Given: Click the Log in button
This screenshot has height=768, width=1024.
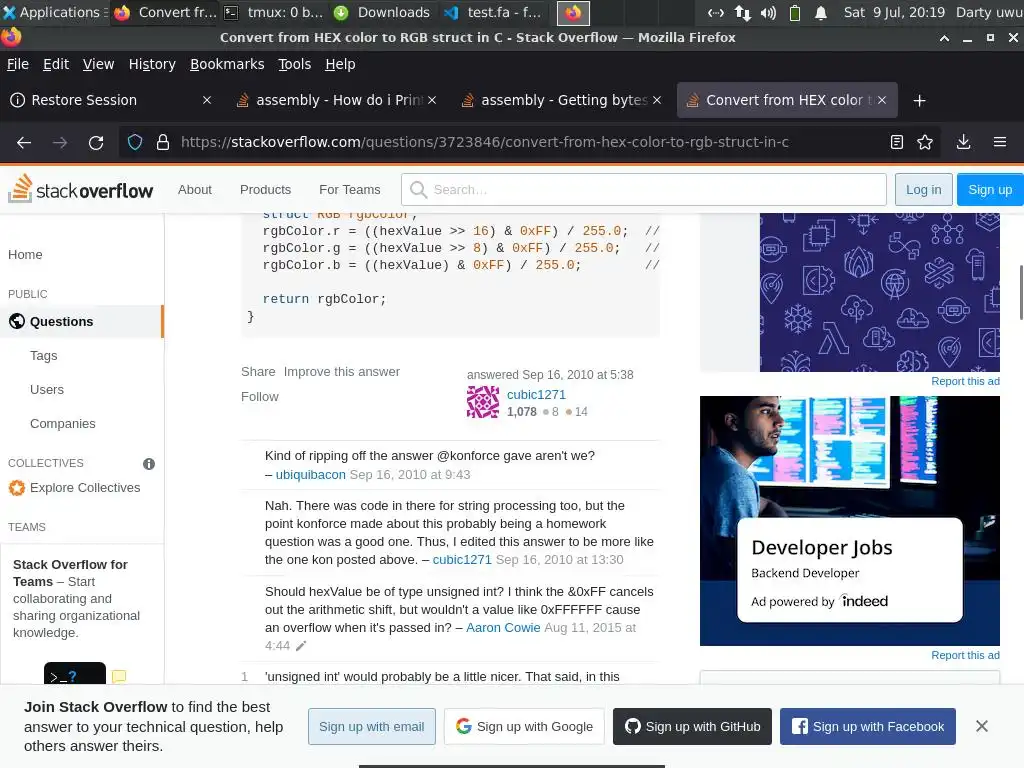Looking at the screenshot, I should [923, 189].
